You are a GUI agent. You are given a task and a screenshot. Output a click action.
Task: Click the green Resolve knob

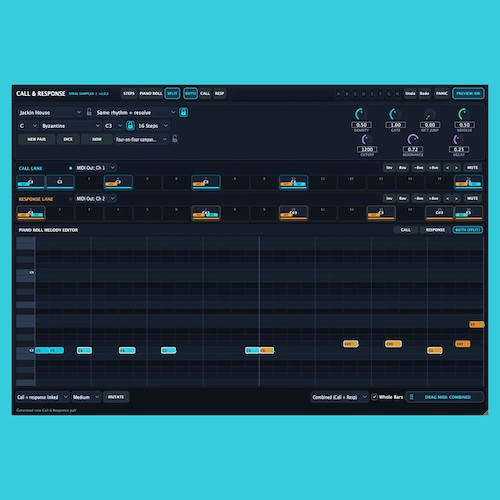(x=464, y=114)
